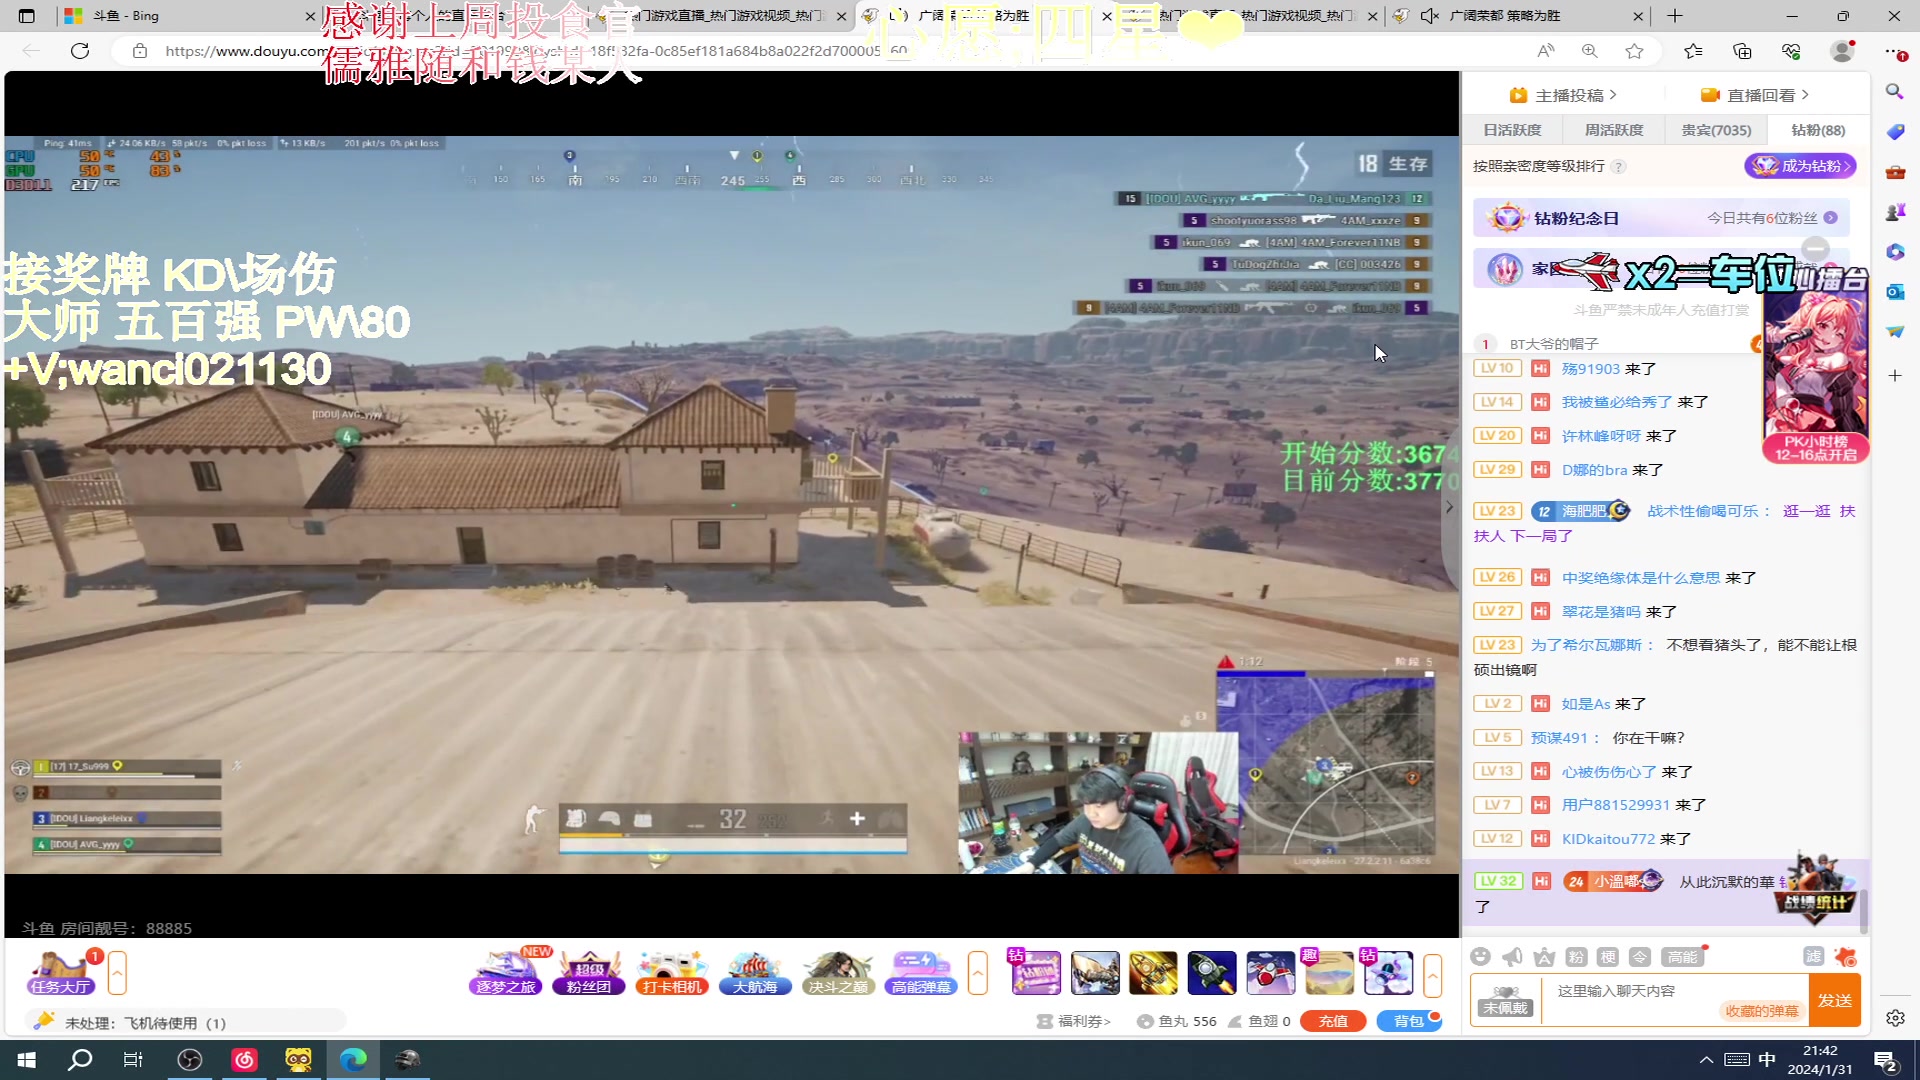Open 高能弹幕 activity icon
1920x1080 pixels.
pos(921,973)
